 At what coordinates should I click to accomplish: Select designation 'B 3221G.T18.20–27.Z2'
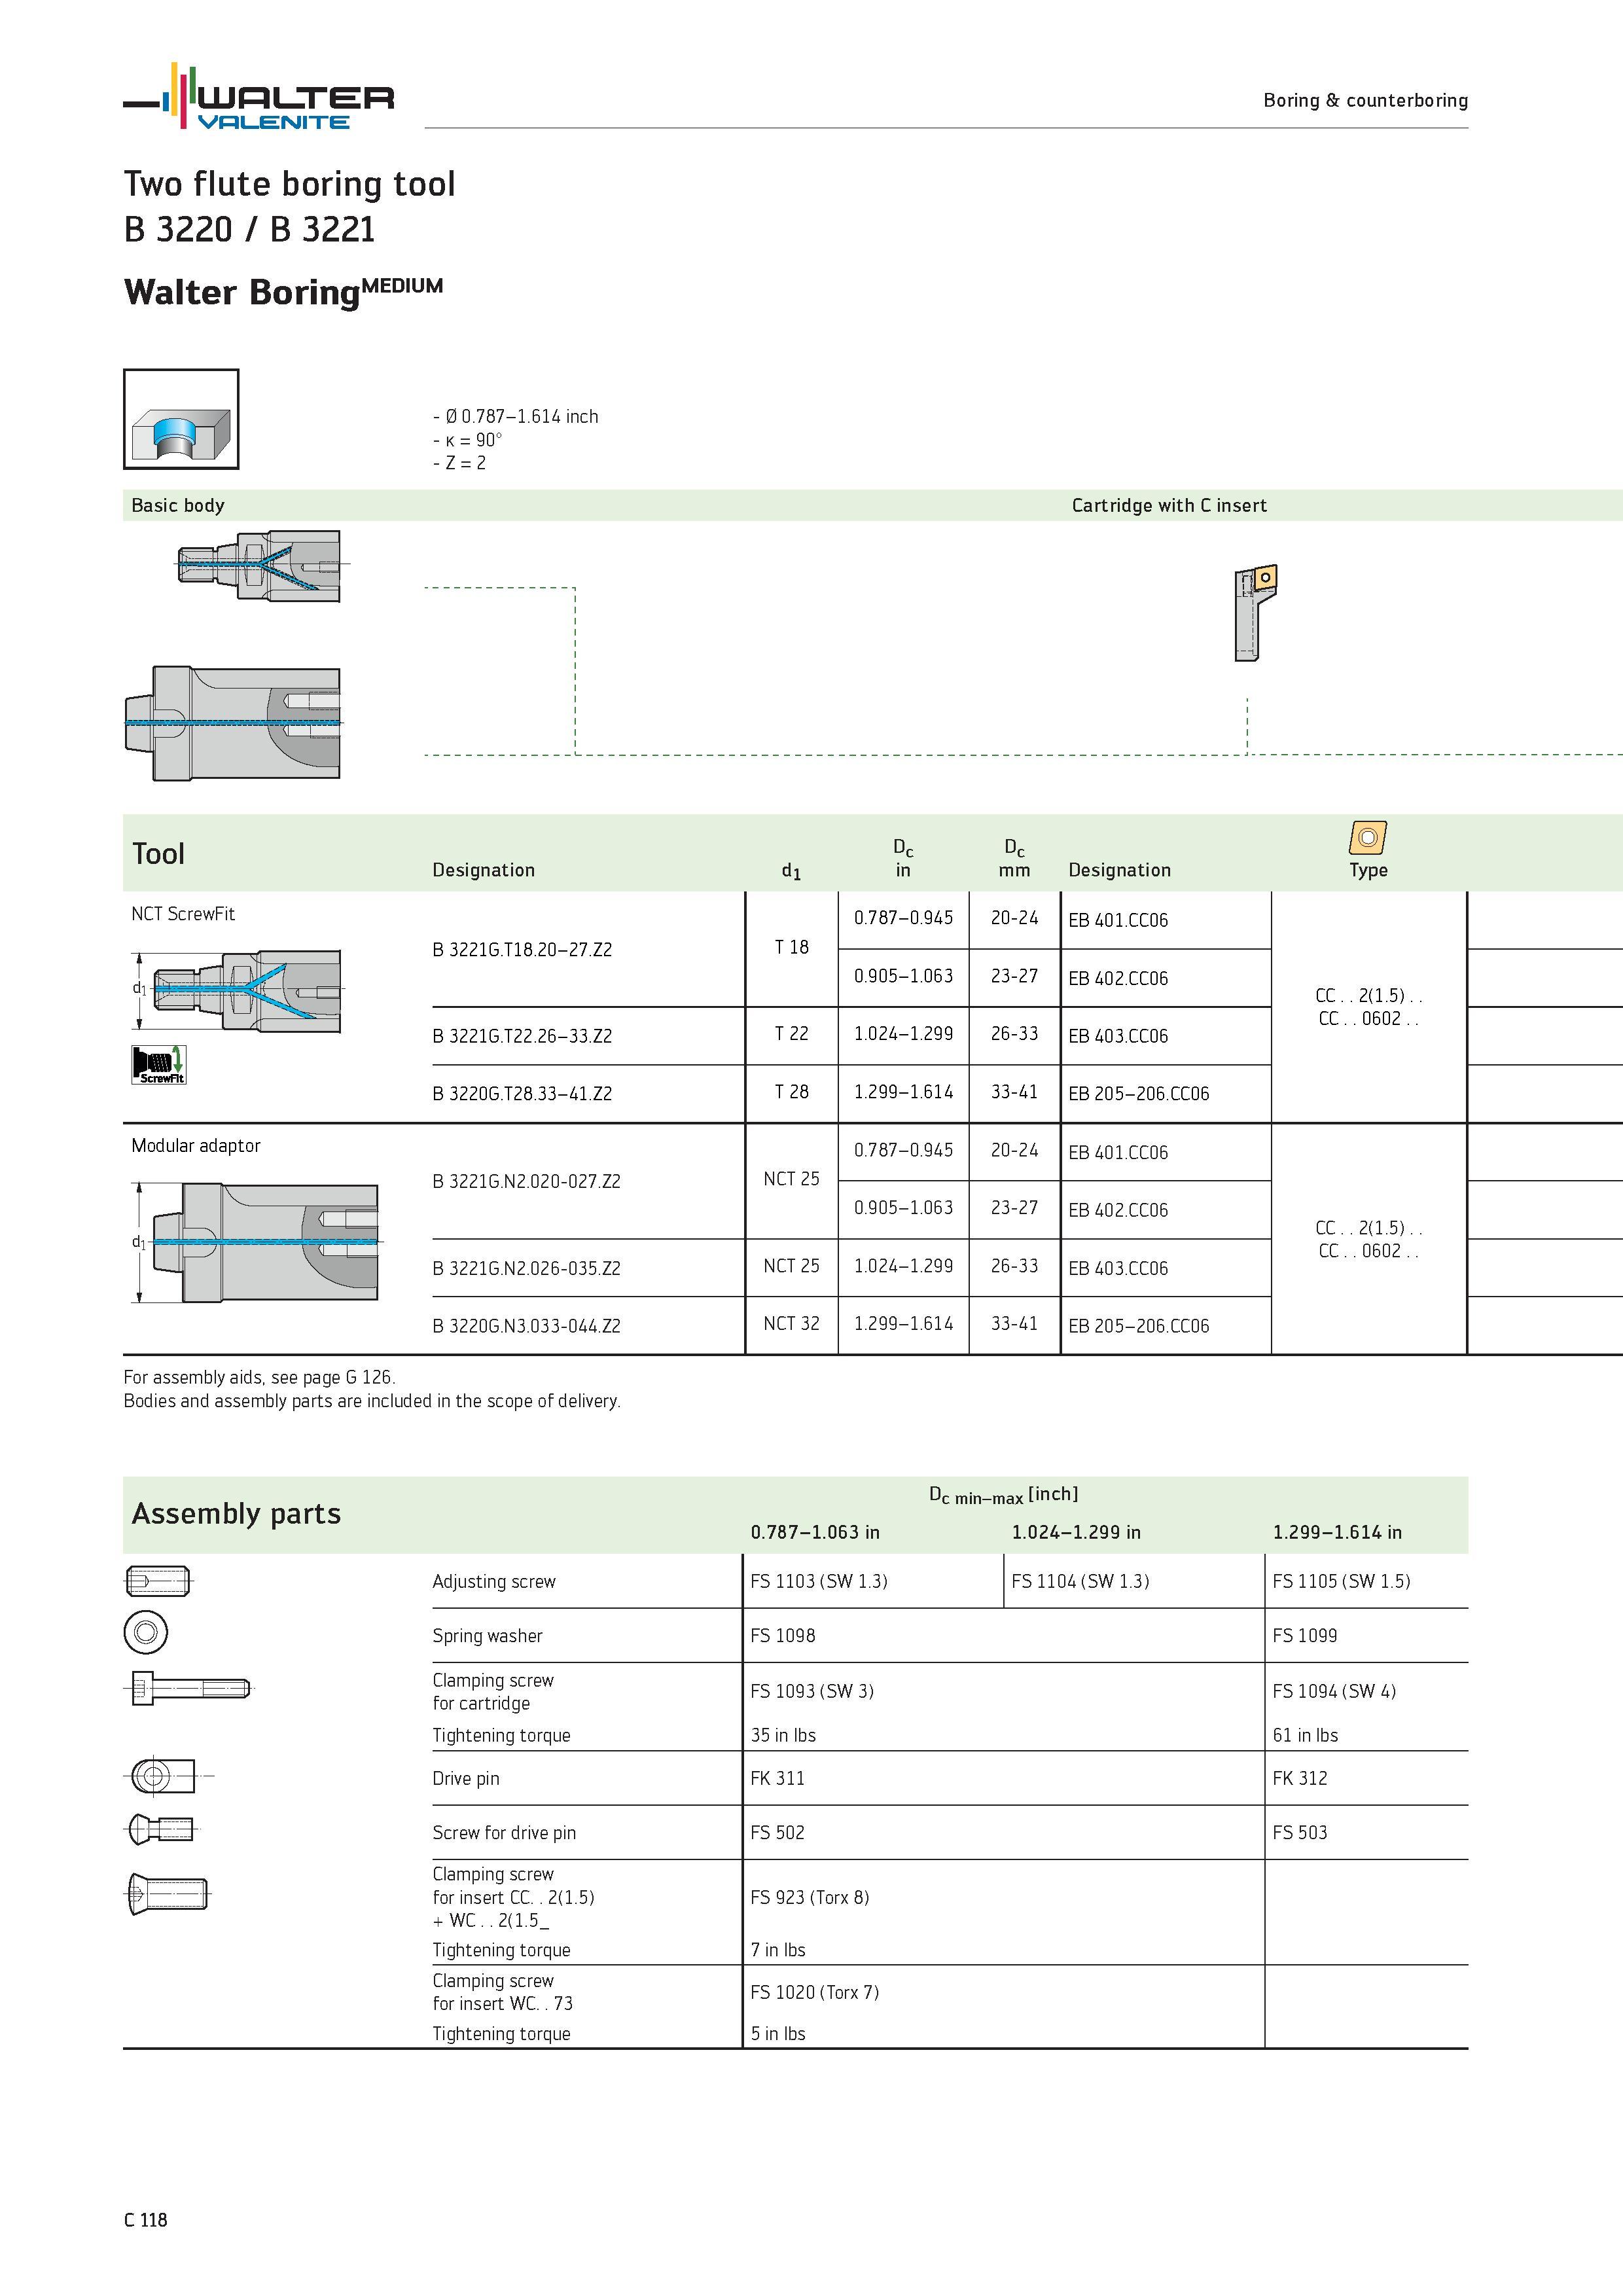coord(522,949)
